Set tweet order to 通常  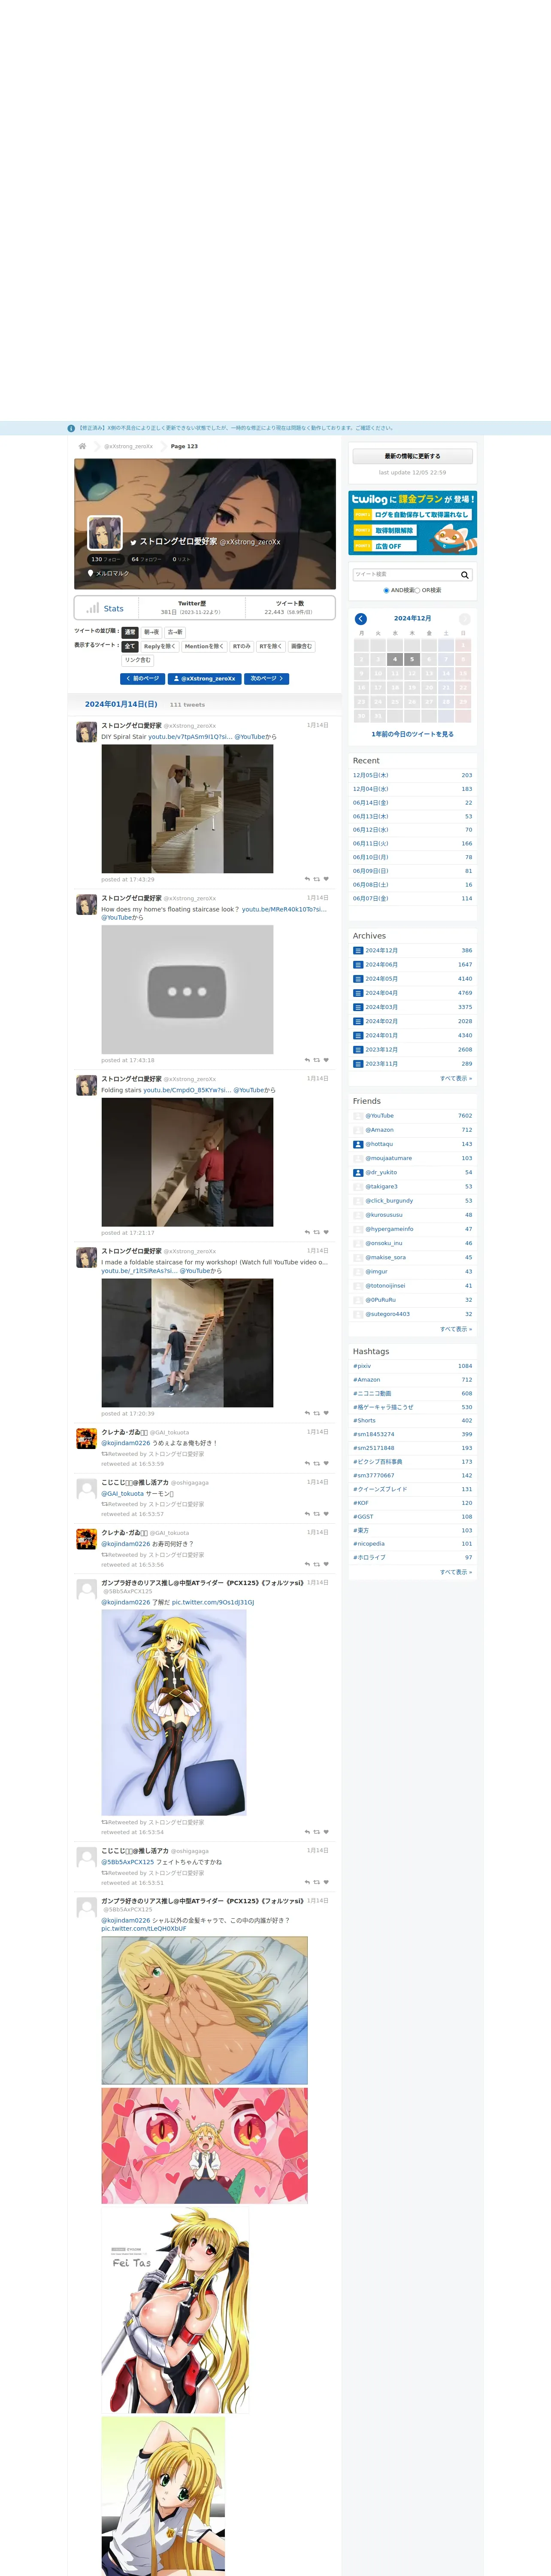[130, 632]
